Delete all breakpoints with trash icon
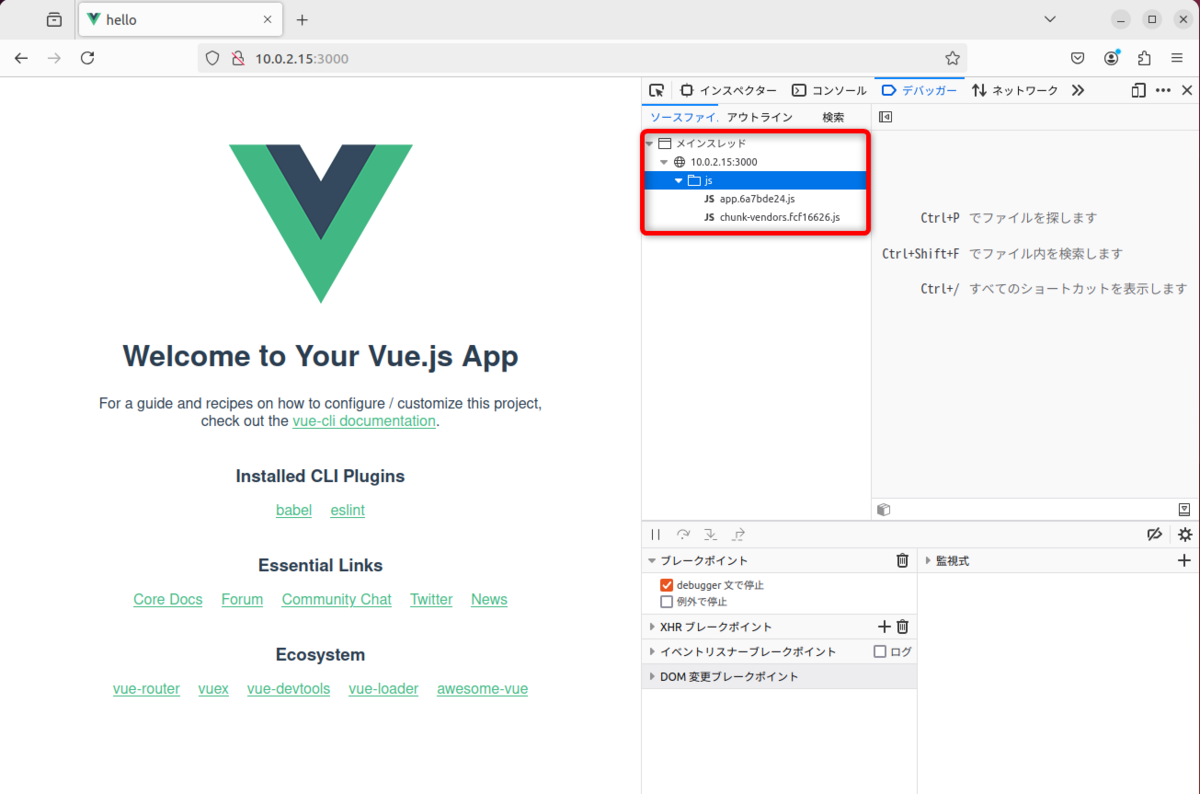Image resolution: width=1200 pixels, height=794 pixels. pos(902,561)
